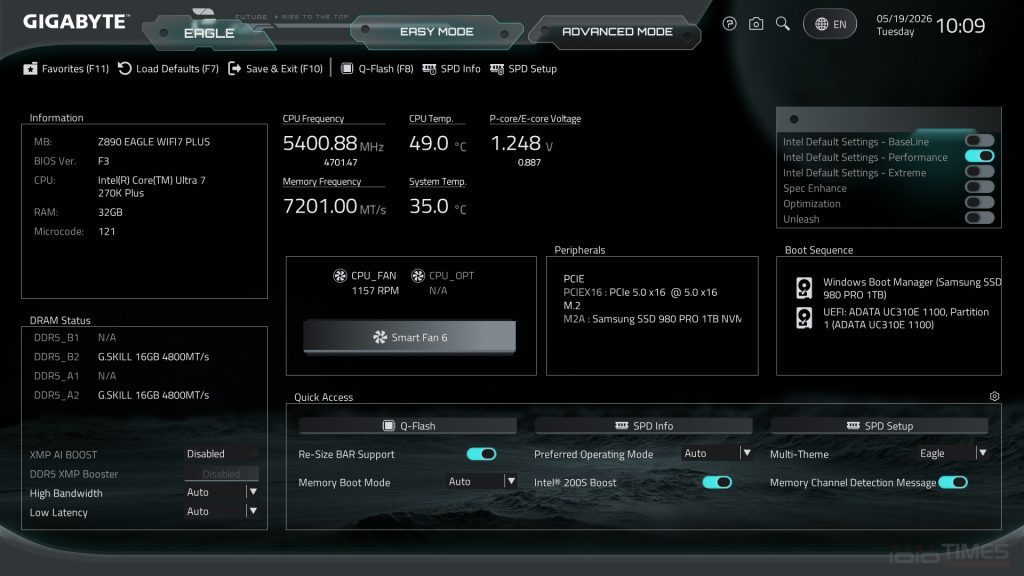Screen dimensions: 1024x576
Task: Open the XMP AI BOOST setting value
Action: point(221,453)
